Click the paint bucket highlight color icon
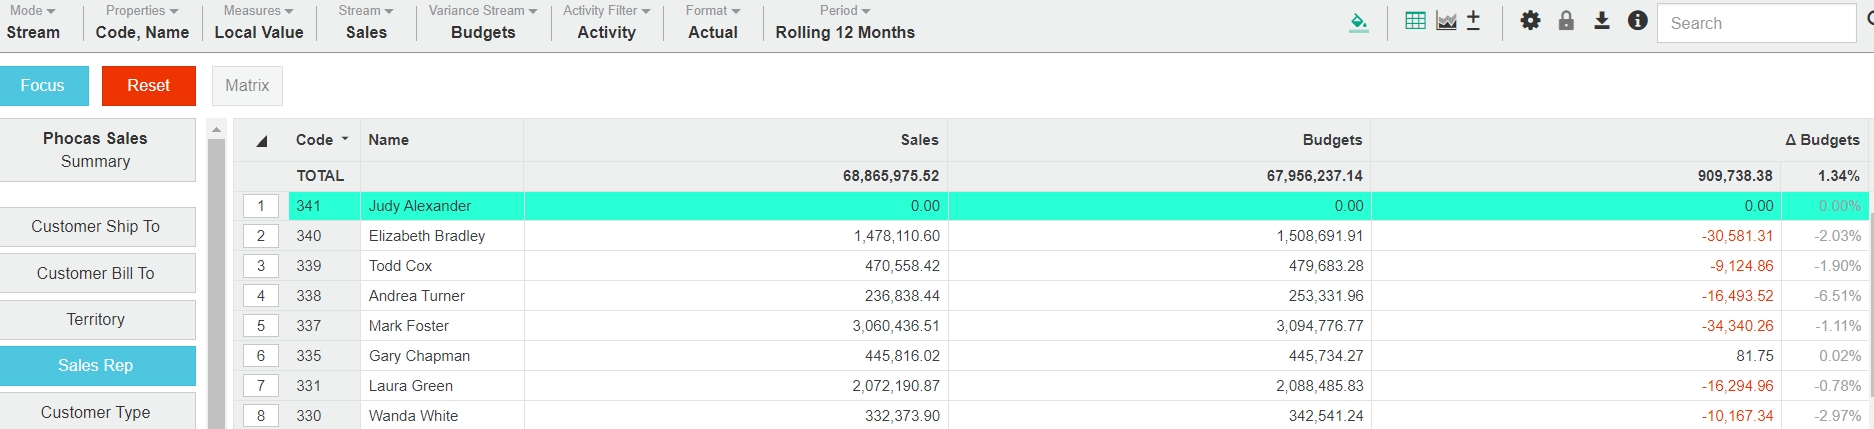This screenshot has height=429, width=1874. point(1358,22)
